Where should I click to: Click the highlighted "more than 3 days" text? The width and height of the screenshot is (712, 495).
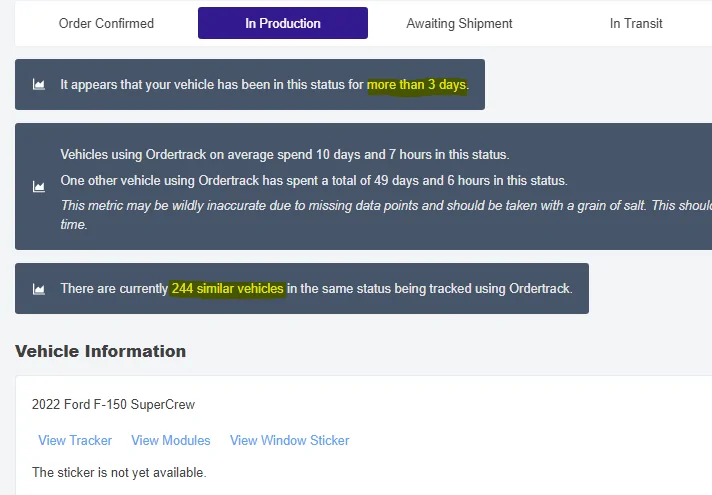coord(417,85)
